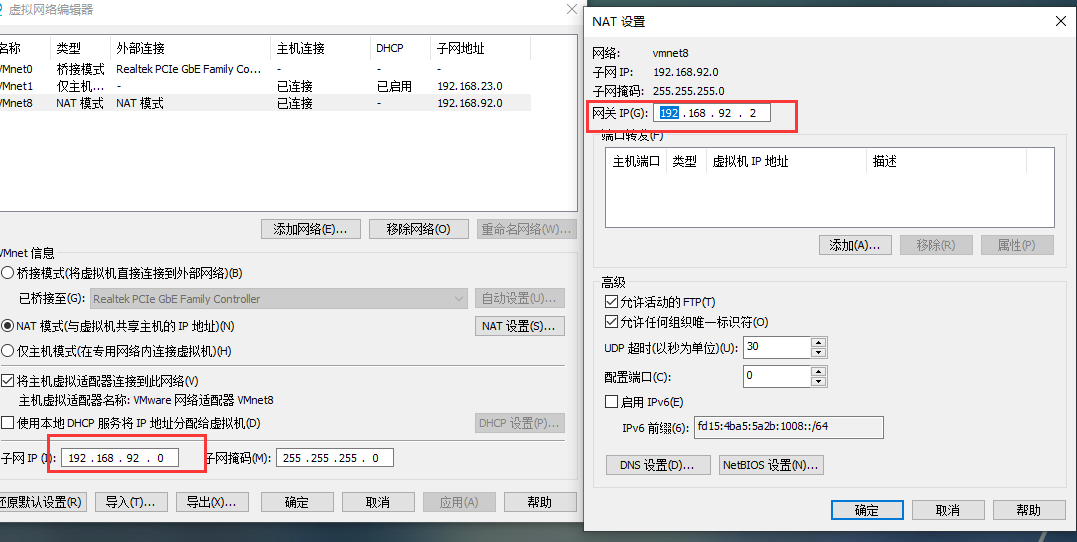Image resolution: width=1077 pixels, height=542 pixels.
Task: Click 移除网络(O) button
Action: pos(418,229)
